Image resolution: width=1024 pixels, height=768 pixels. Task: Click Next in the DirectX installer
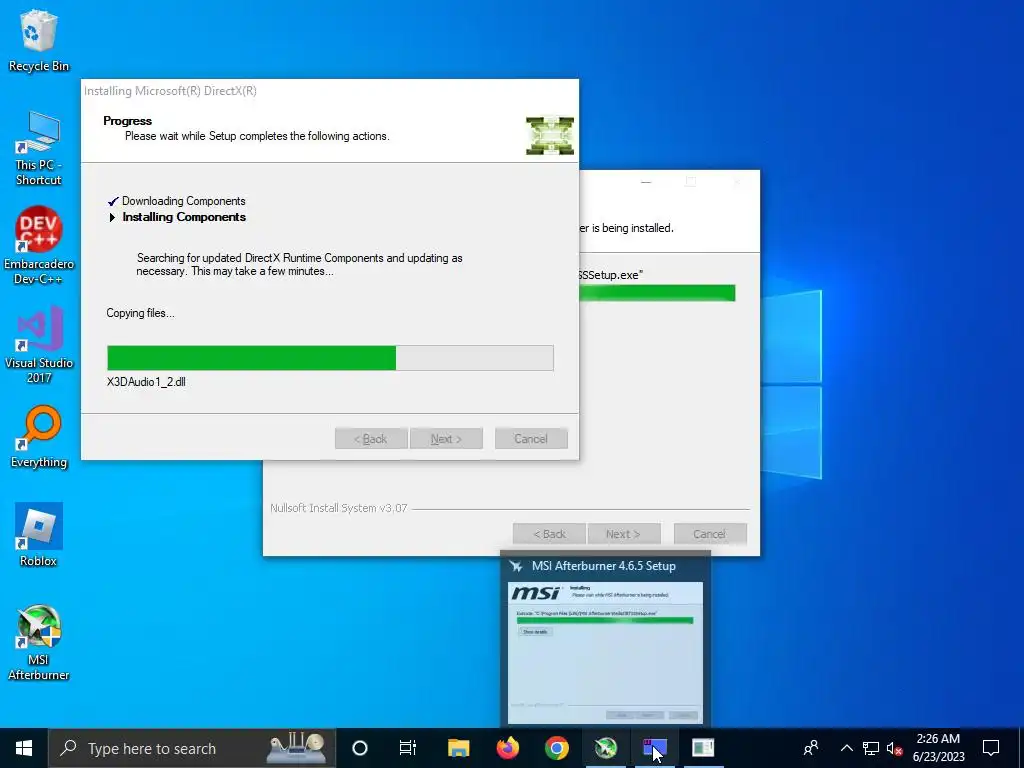pyautogui.click(x=446, y=439)
